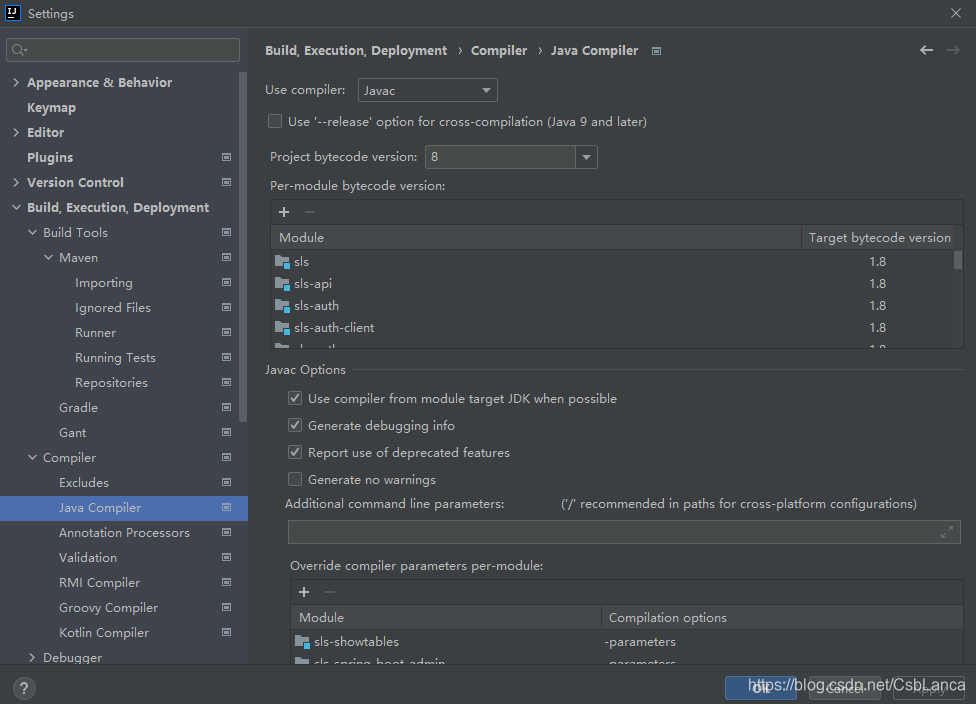Click the project icon next to Build Tools
Viewport: 976px width, 704px height.
[x=227, y=232]
